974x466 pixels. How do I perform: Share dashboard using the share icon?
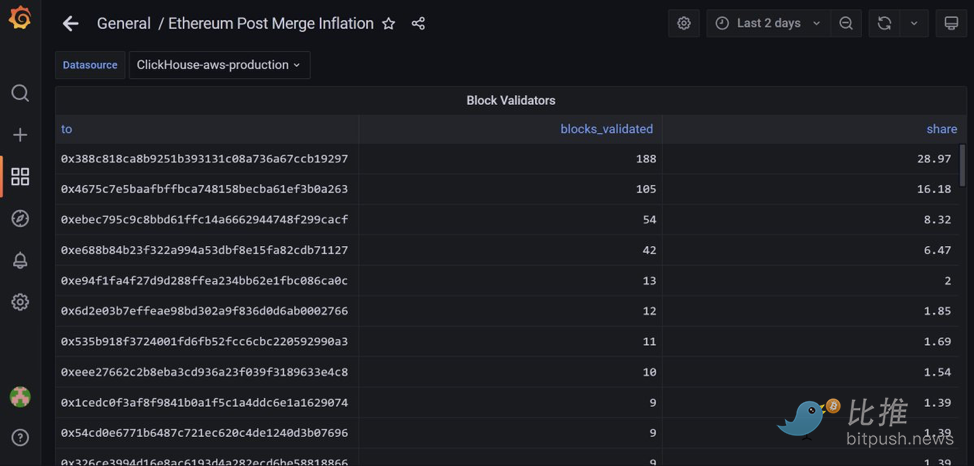pos(418,23)
